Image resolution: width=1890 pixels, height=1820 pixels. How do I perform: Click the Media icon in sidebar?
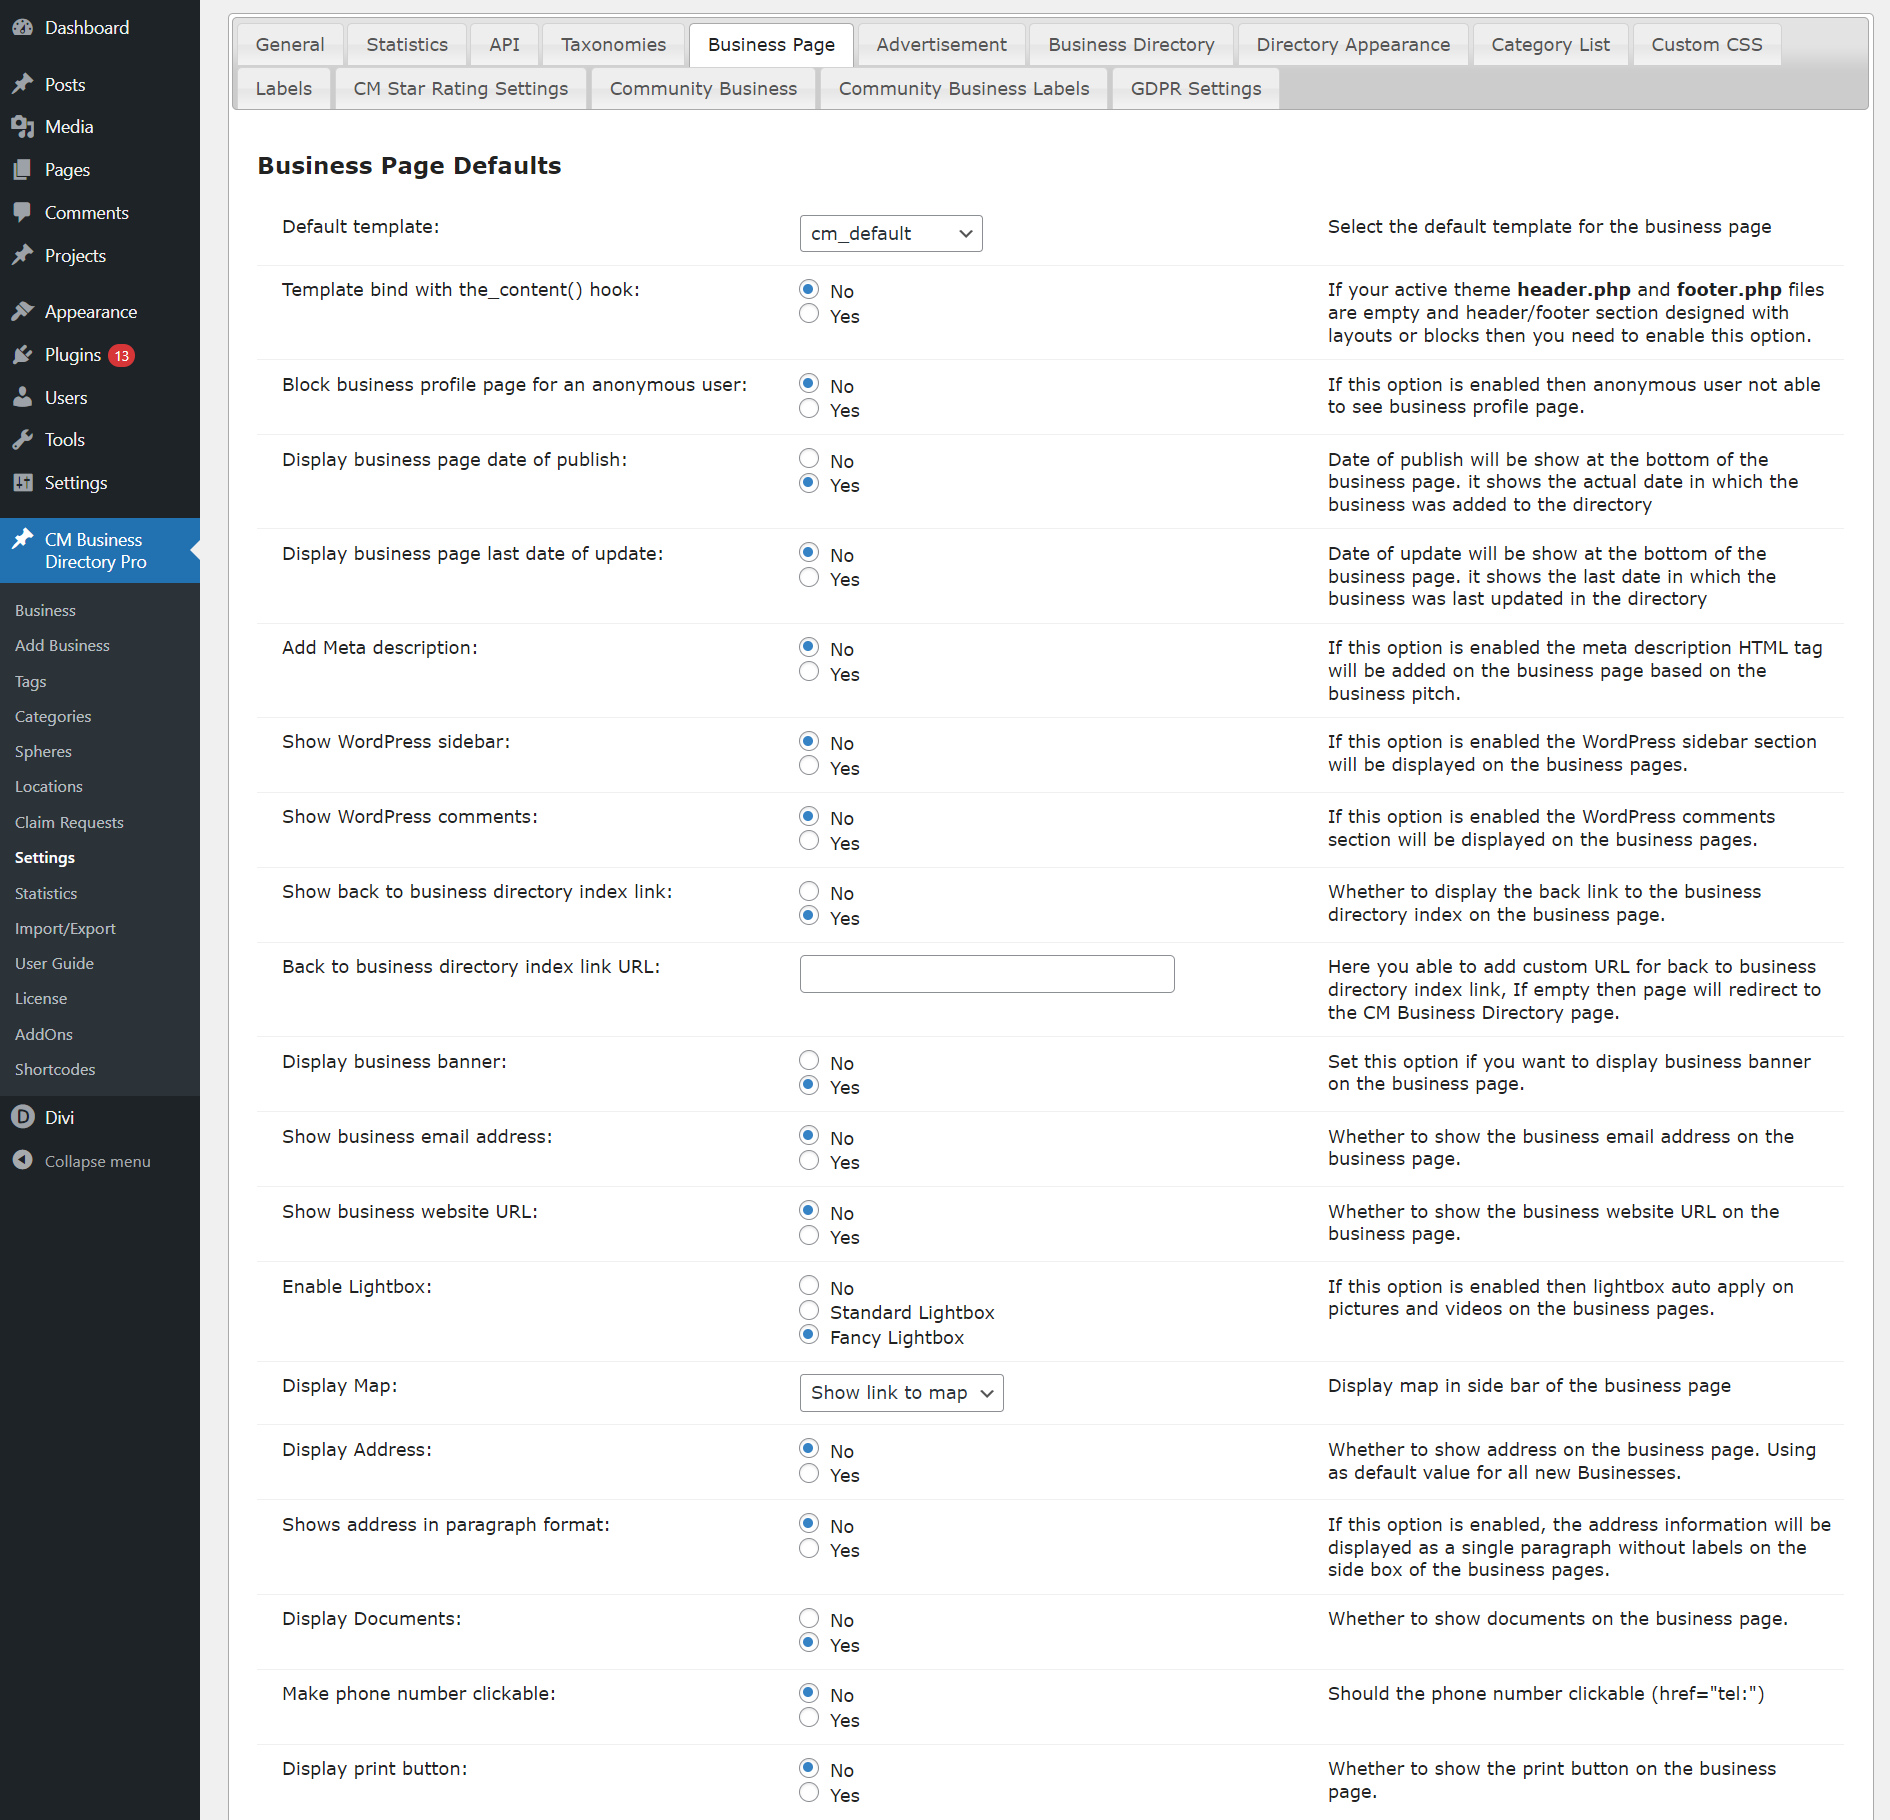tap(23, 127)
